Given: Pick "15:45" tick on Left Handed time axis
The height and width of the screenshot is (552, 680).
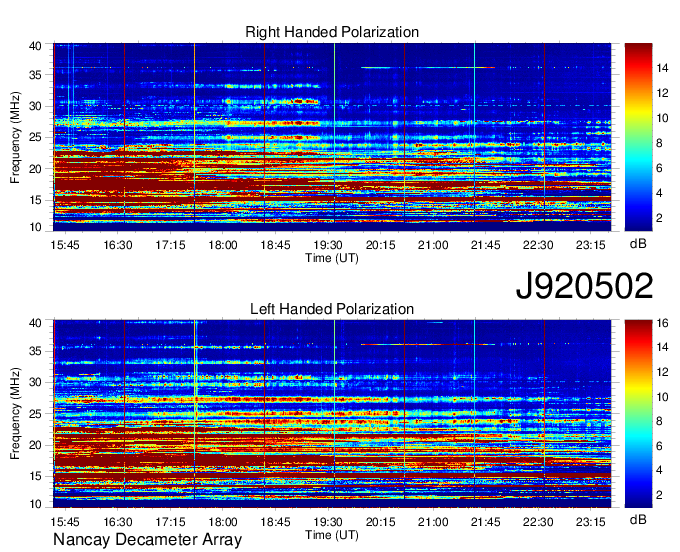Looking at the screenshot, I should [x=65, y=522].
